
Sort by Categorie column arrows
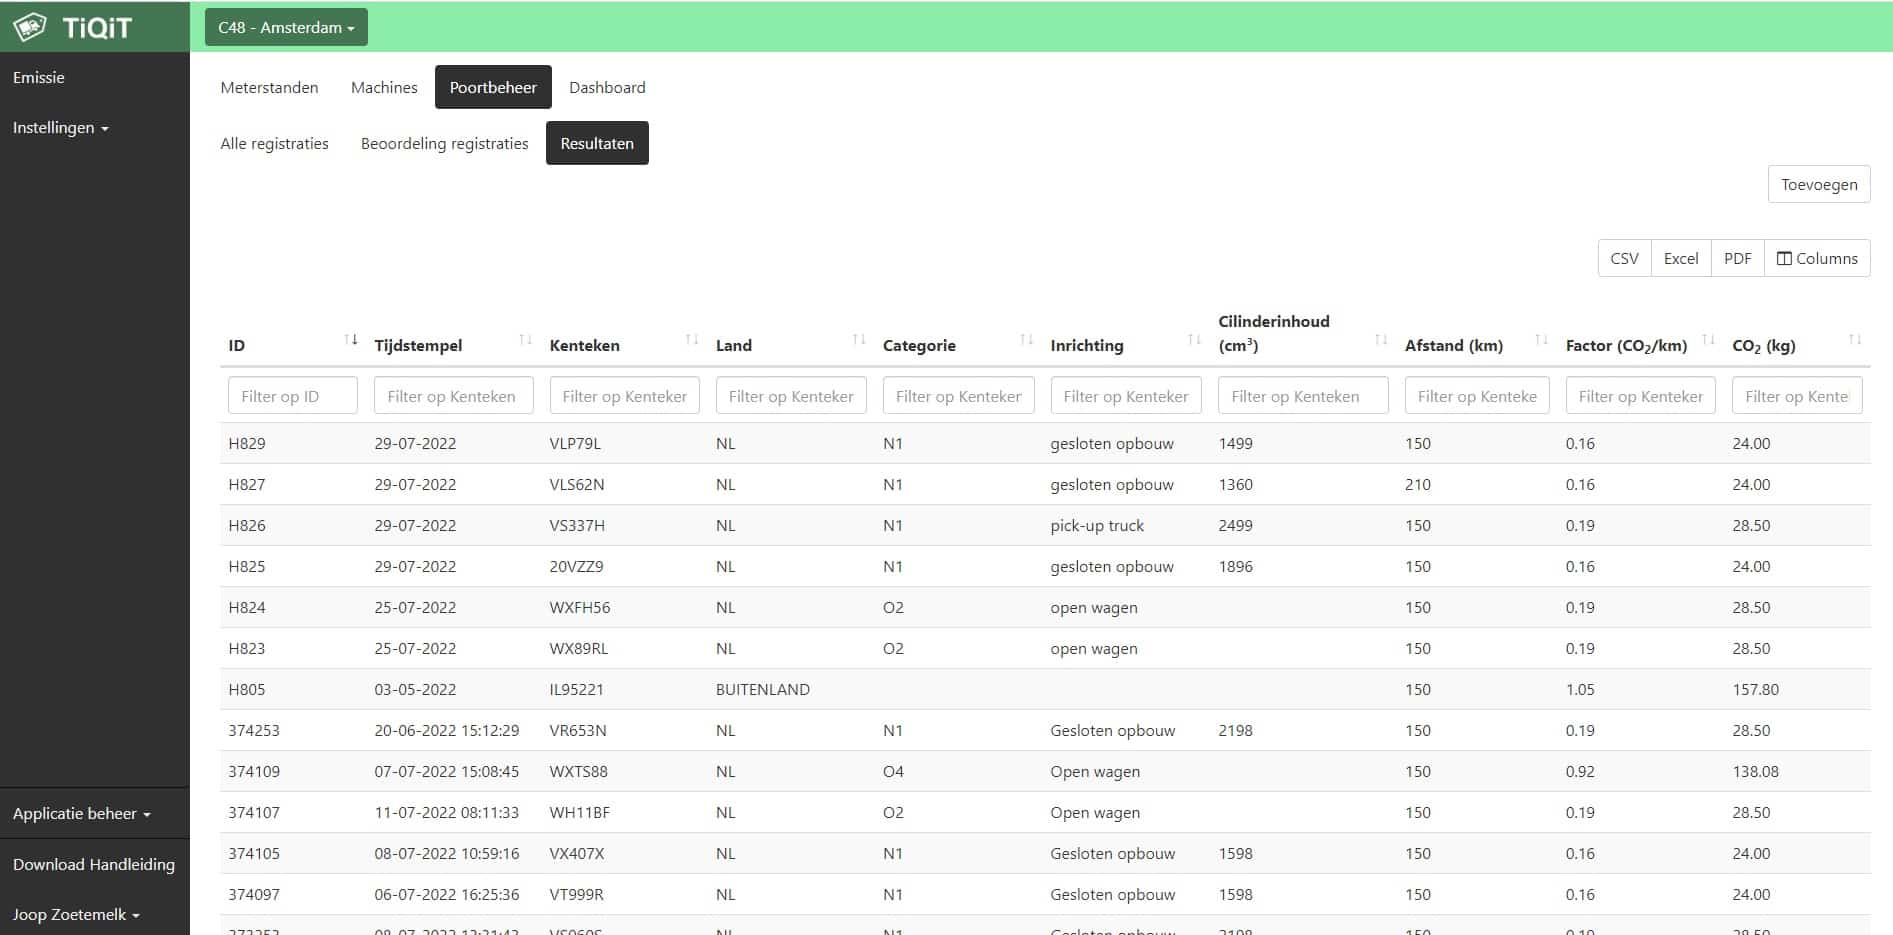point(1027,340)
